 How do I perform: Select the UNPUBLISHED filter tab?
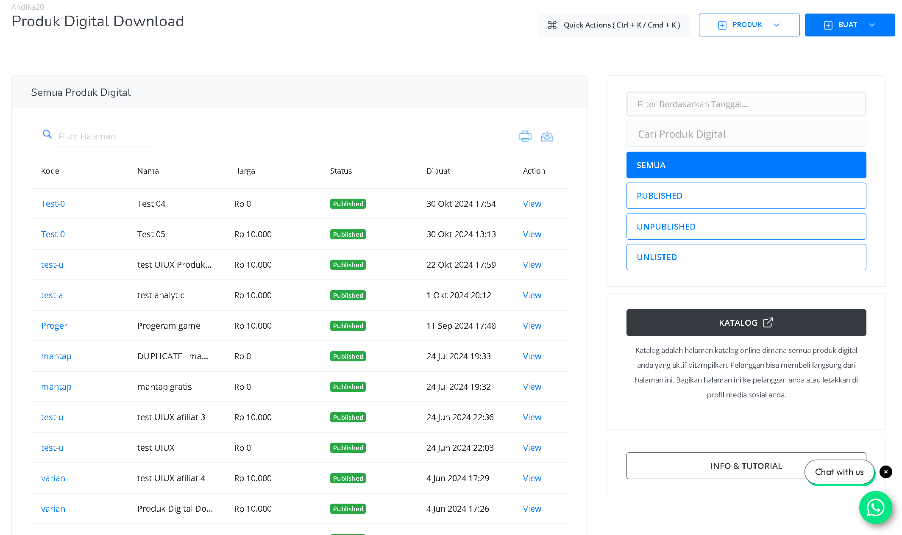(746, 227)
